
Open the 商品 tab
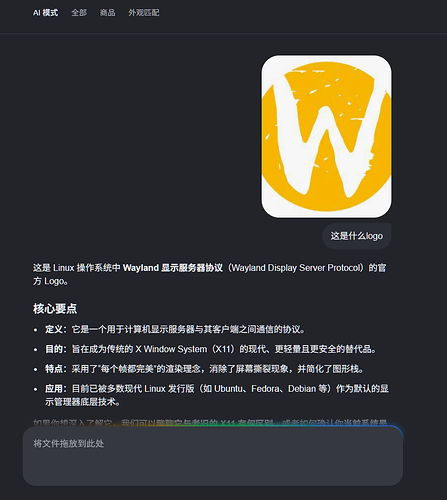[x=107, y=13]
